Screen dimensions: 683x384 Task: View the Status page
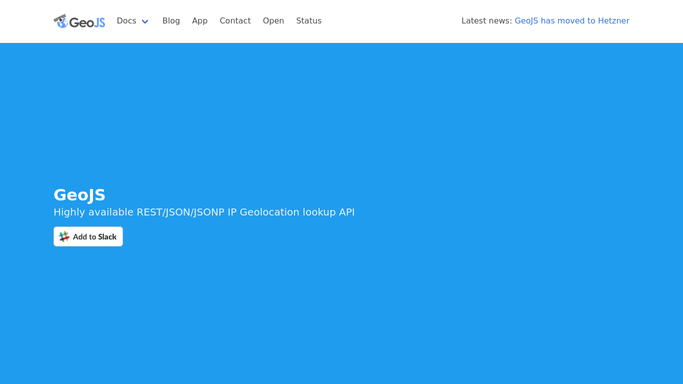click(x=309, y=21)
